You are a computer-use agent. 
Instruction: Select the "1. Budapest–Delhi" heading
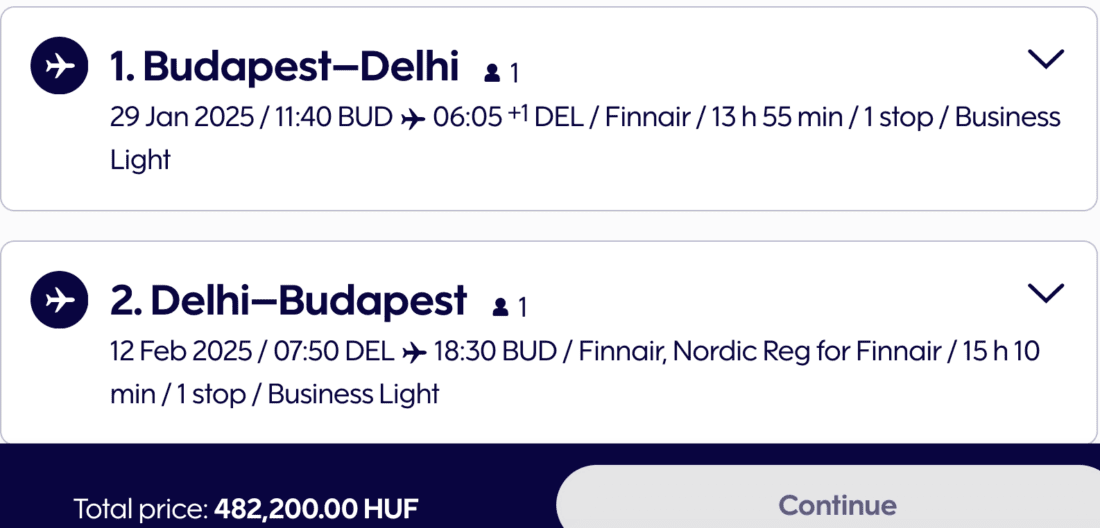point(285,68)
